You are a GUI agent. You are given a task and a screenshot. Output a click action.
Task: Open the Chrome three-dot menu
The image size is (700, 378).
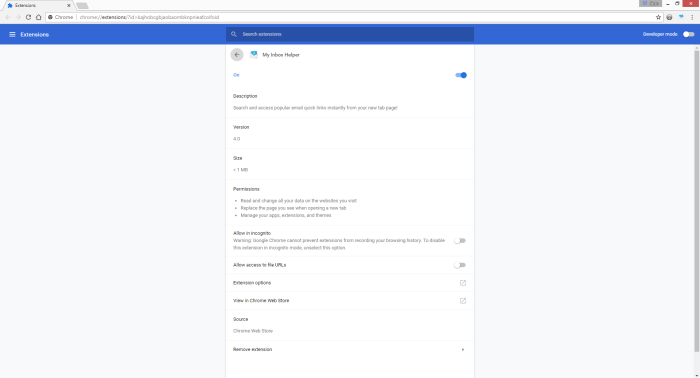pyautogui.click(x=692, y=17)
